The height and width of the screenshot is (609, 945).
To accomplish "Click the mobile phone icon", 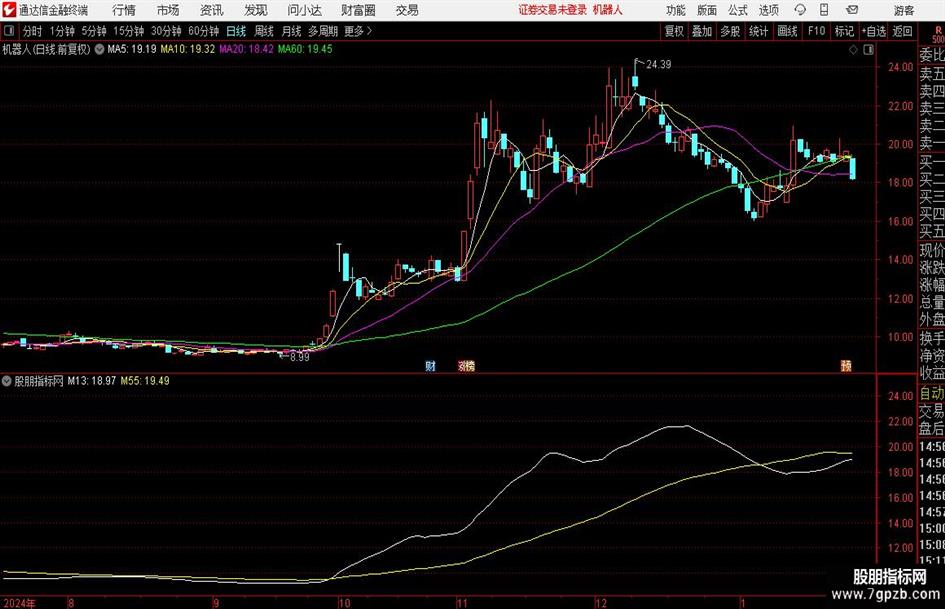I will coord(824,10).
